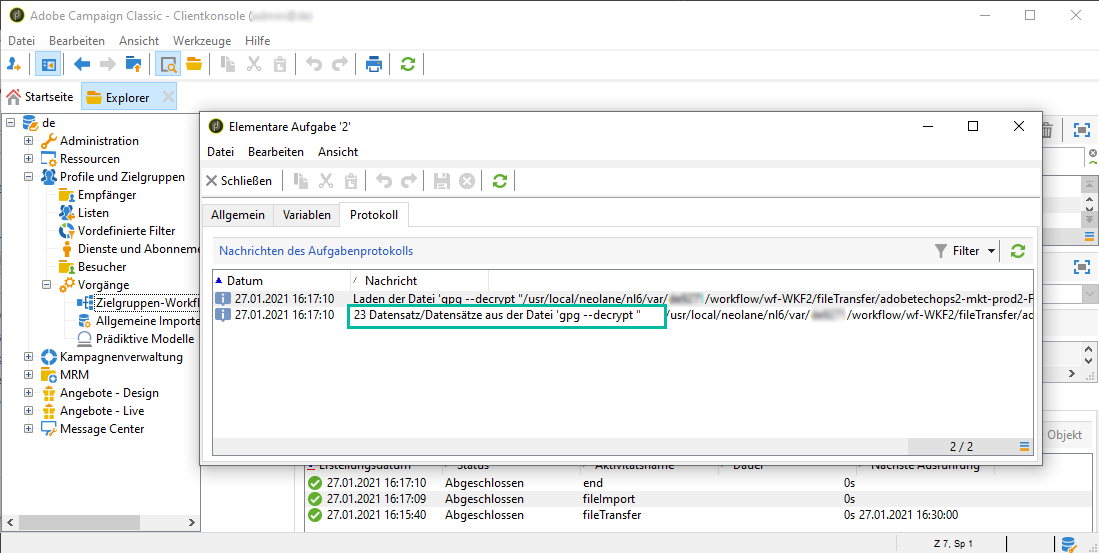Click the parent folder up icon
The width and height of the screenshot is (1099, 553).
point(133,64)
